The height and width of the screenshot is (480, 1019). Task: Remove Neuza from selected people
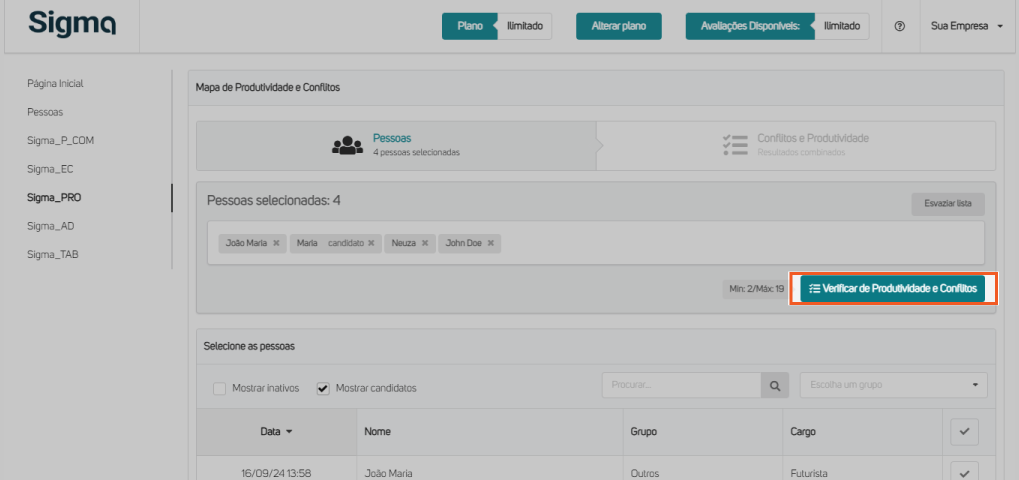[x=425, y=243]
